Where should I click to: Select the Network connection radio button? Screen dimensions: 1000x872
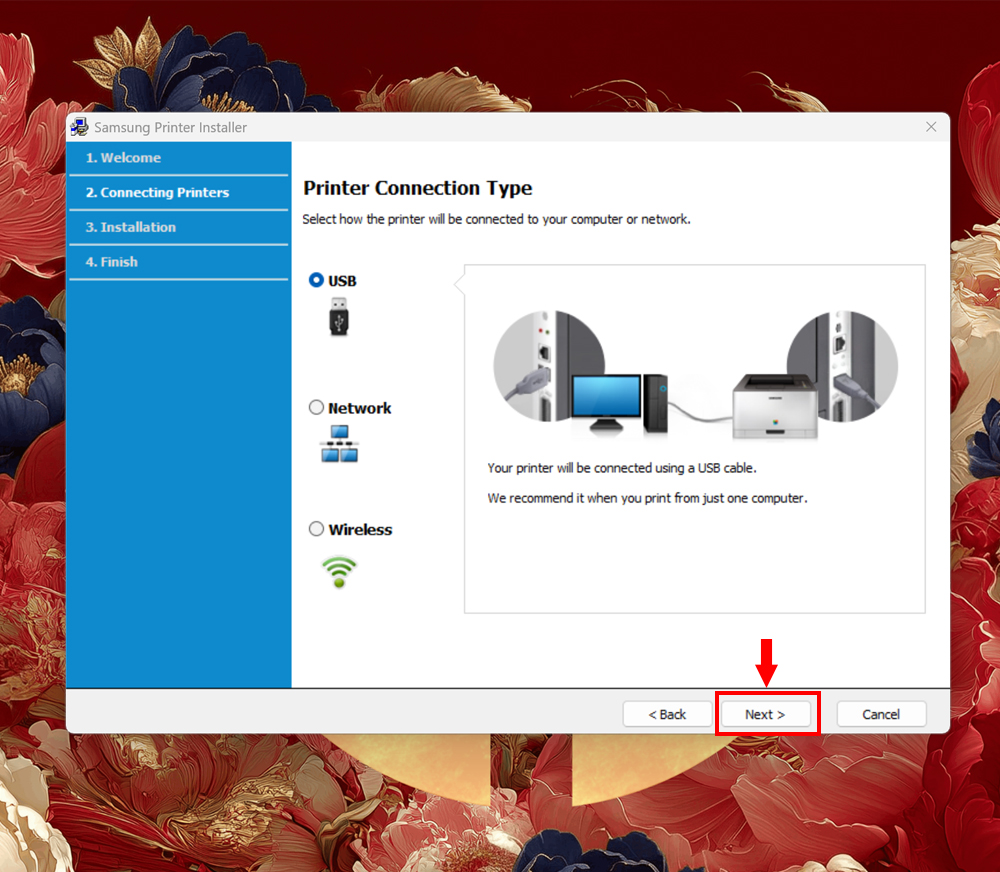316,407
